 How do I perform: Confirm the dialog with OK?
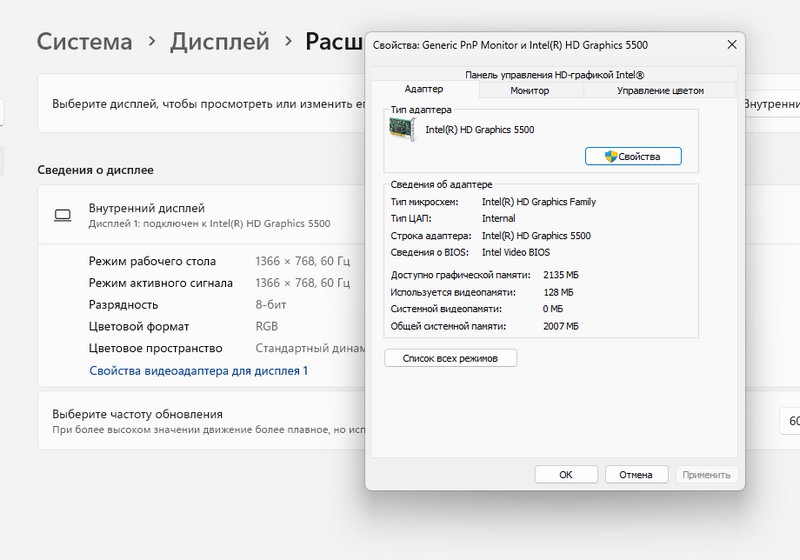tap(565, 475)
